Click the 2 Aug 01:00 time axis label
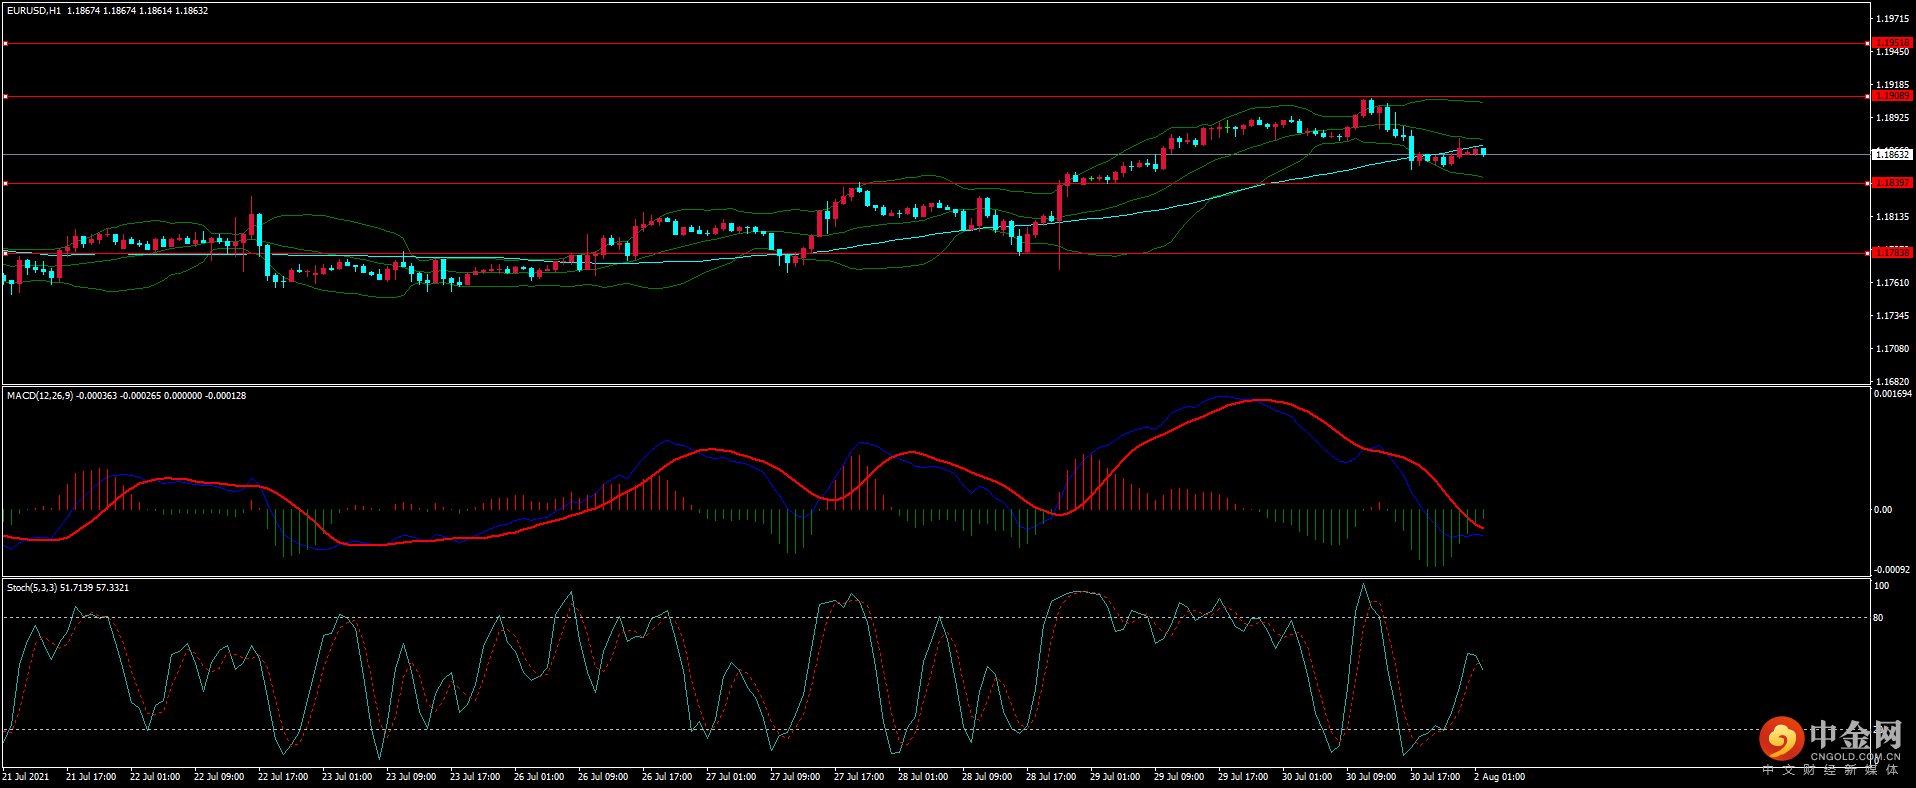The image size is (1916, 788). tap(1499, 777)
